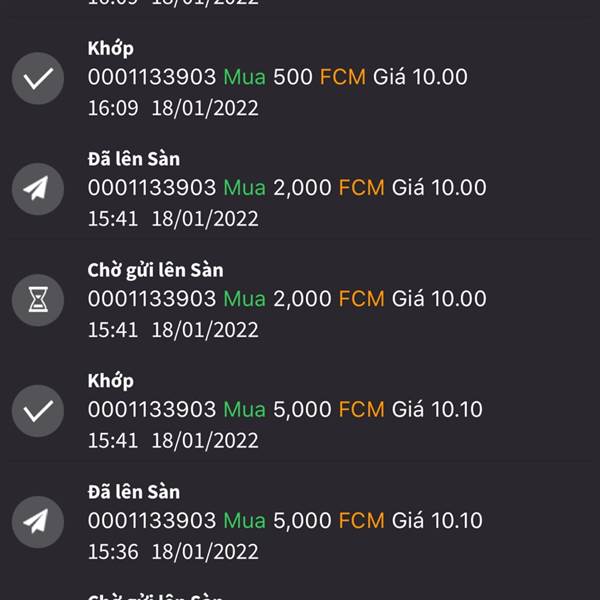Image resolution: width=600 pixels, height=600 pixels.
Task: Select cut-off timestamp at top of list
Action: point(173,3)
